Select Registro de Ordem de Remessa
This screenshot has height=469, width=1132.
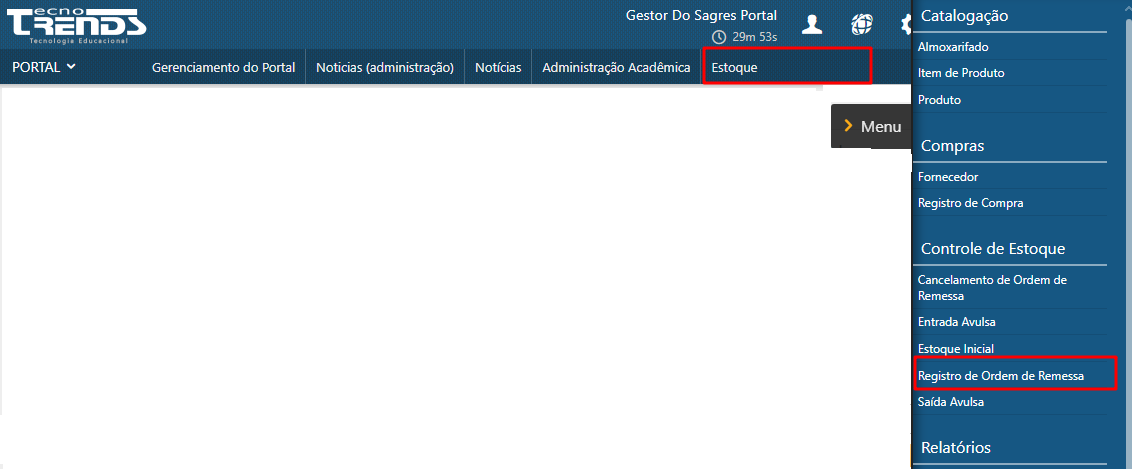(x=1000, y=376)
